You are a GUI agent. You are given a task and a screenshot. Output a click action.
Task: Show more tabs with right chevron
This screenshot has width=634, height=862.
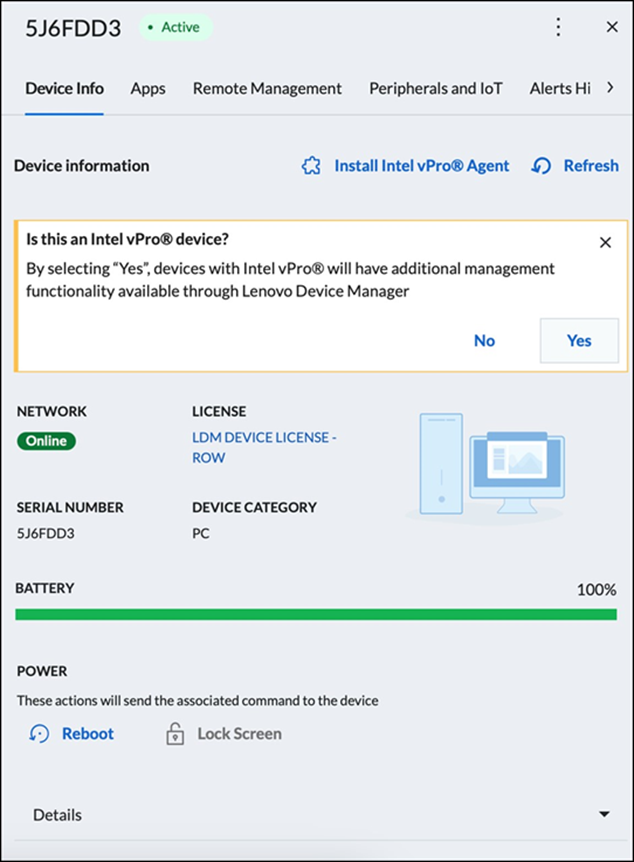click(610, 87)
